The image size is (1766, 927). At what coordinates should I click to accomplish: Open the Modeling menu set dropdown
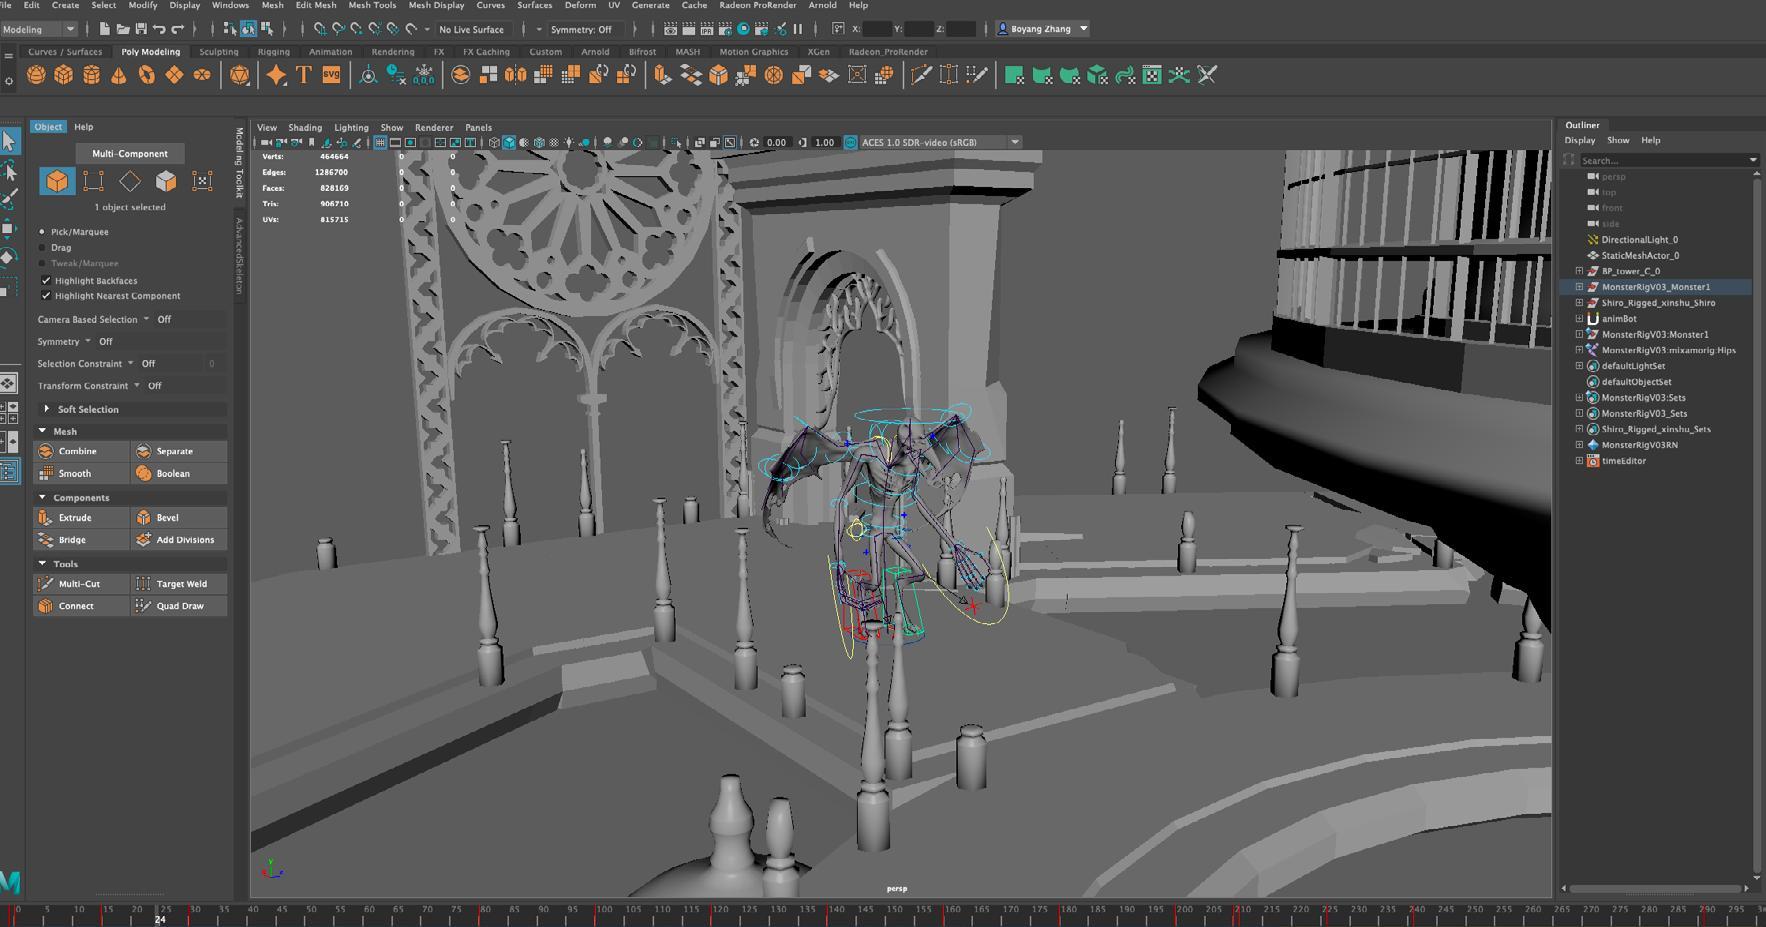point(39,29)
